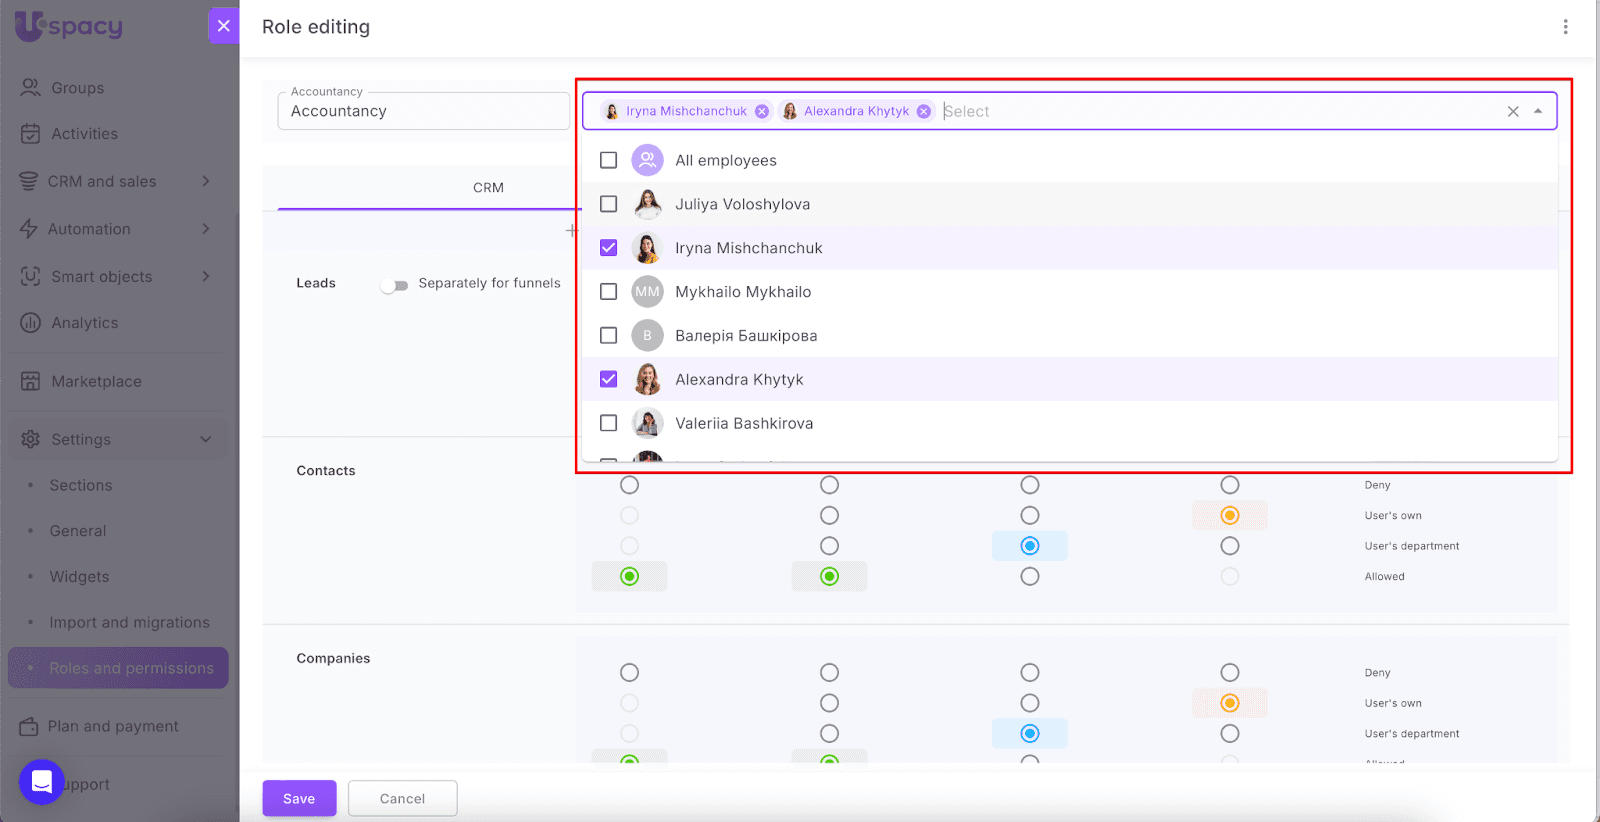1600x822 pixels.
Task: Tick the Juliya Voloshylova checkbox
Action: point(608,204)
